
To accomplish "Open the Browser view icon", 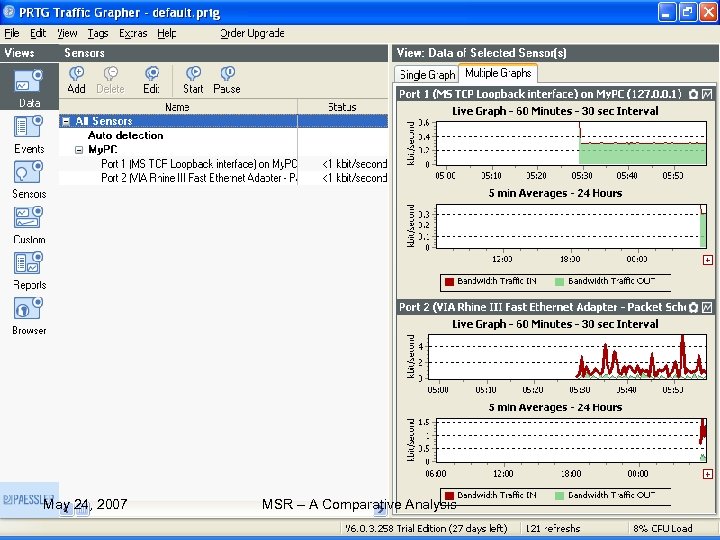I will [28, 308].
